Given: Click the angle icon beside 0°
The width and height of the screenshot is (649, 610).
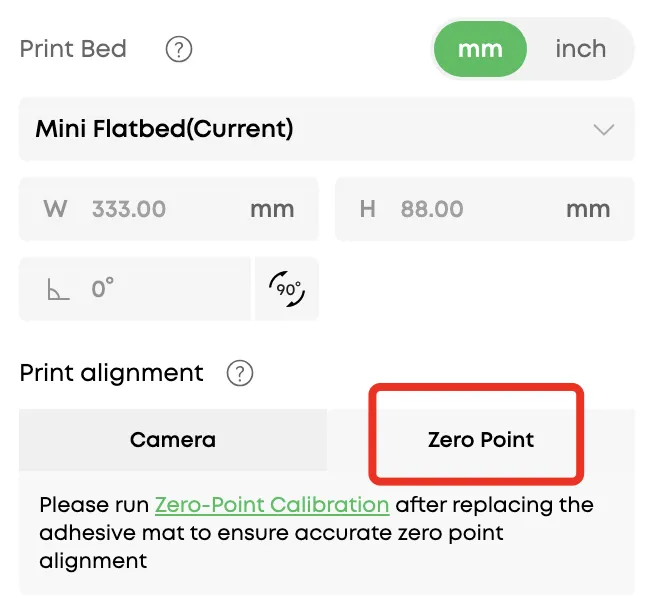Looking at the screenshot, I should click(56, 290).
